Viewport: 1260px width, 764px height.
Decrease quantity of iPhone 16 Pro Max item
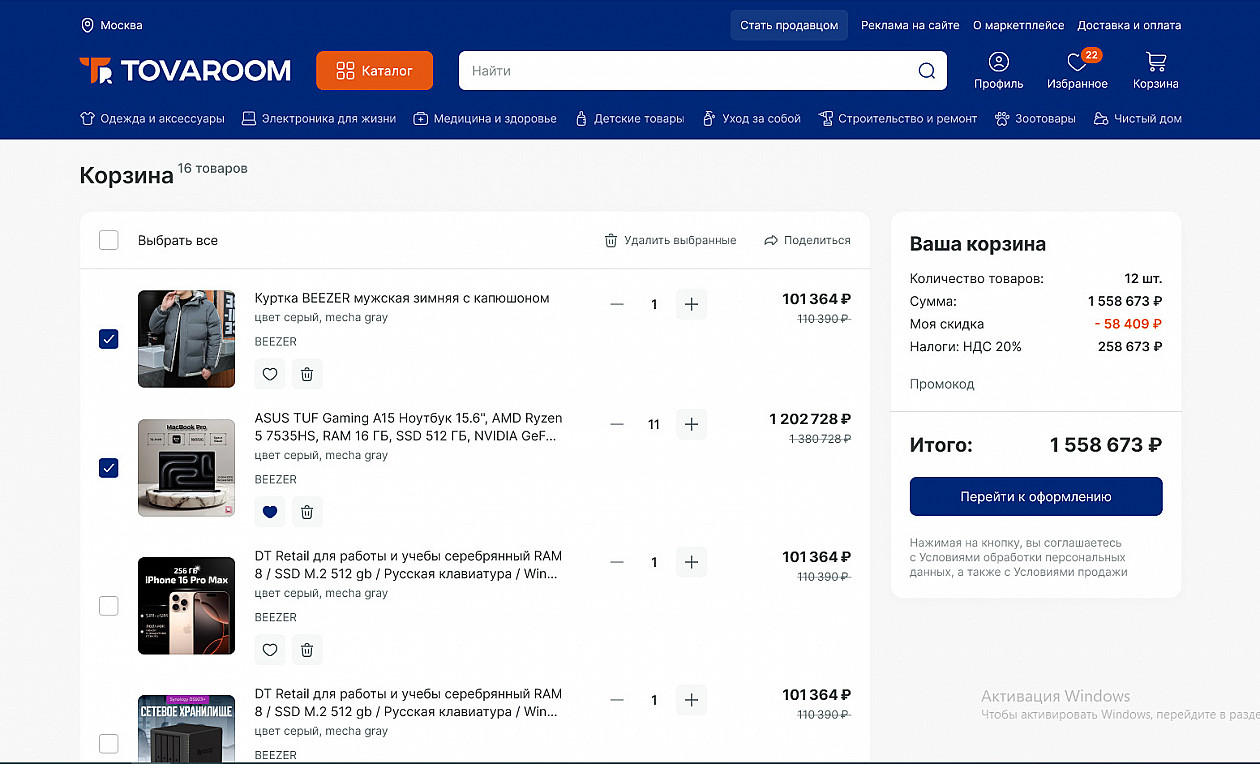click(x=617, y=562)
